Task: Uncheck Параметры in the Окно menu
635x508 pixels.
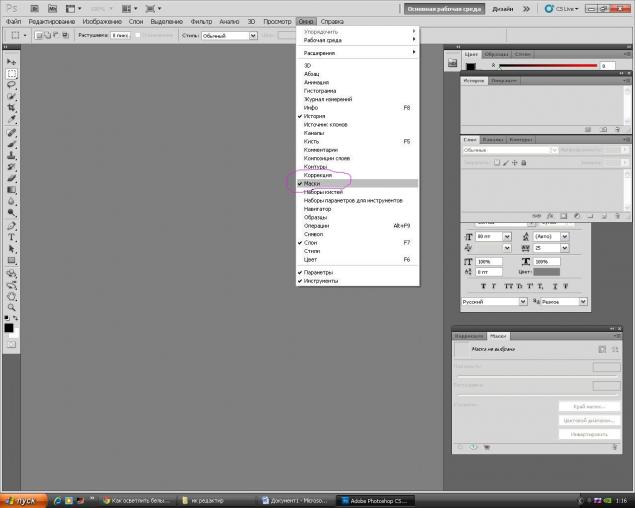Action: (x=357, y=272)
